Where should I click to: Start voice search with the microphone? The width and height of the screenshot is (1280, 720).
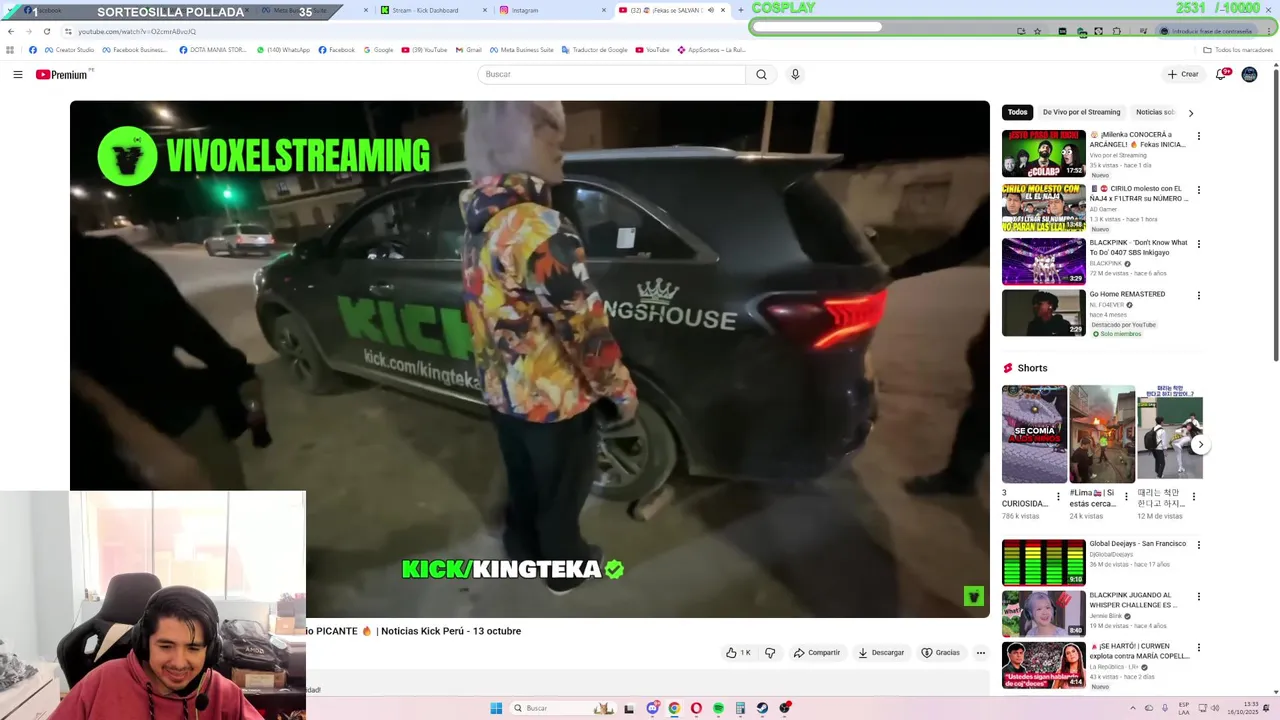[795, 74]
